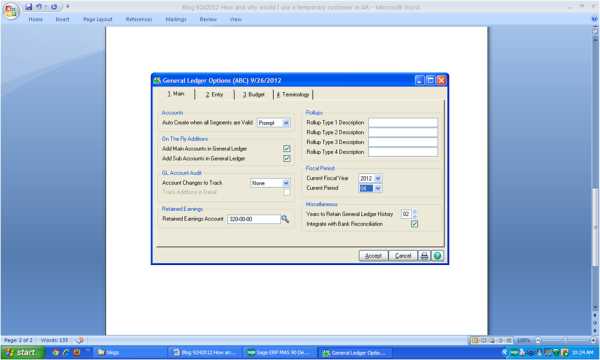Click the green network tray icon
The width and height of the screenshot is (600, 360).
point(556,353)
